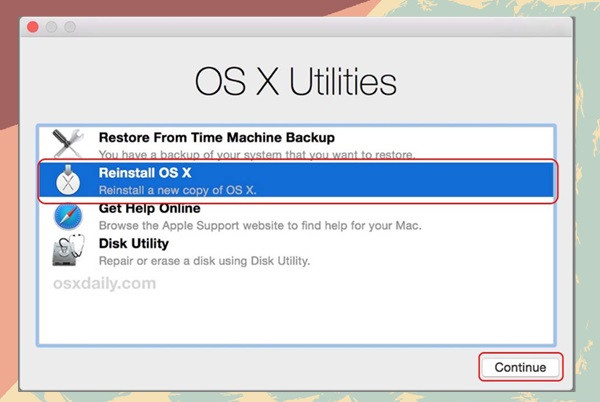Click 'Repair or erase a disk' description

[x=204, y=261]
